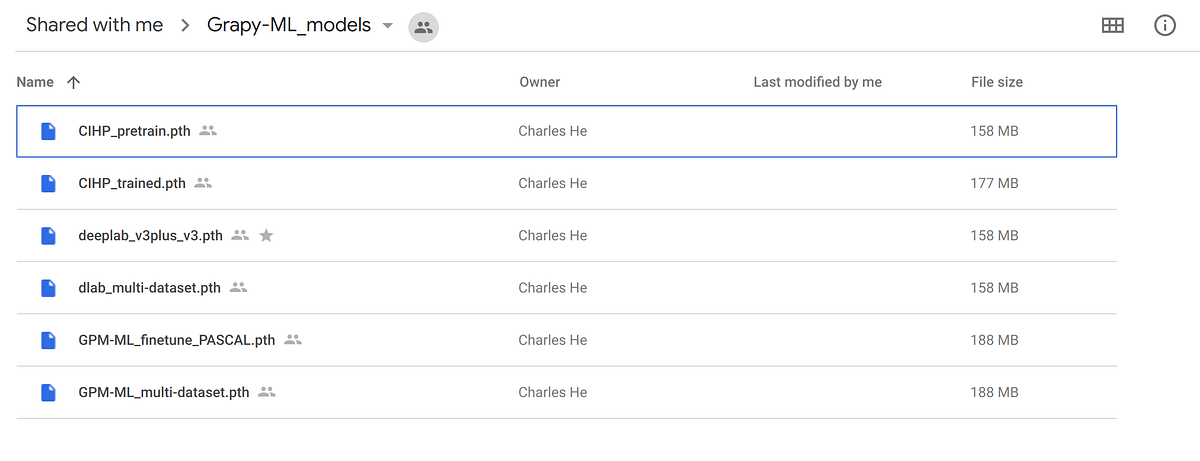Click star icon next to deeplab_v3plus_v3.pth

266,236
